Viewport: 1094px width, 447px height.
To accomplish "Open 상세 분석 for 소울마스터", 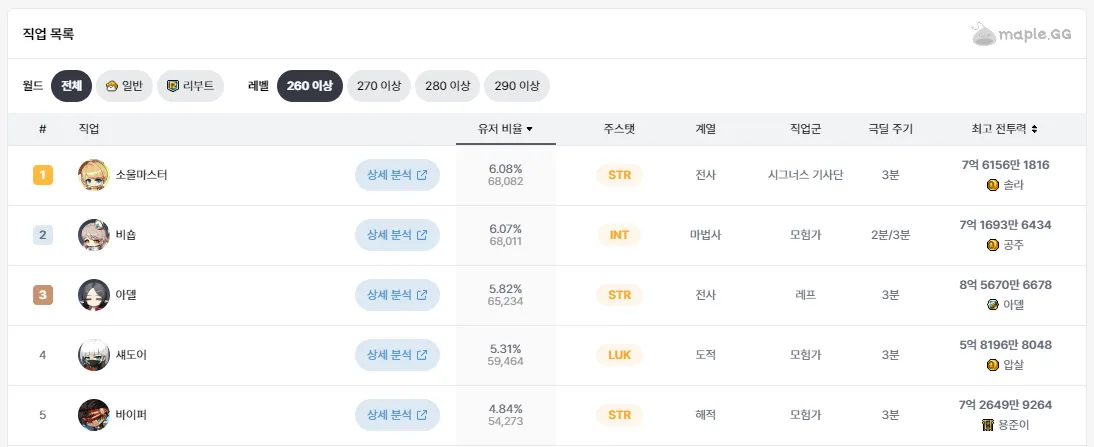I will (x=397, y=175).
